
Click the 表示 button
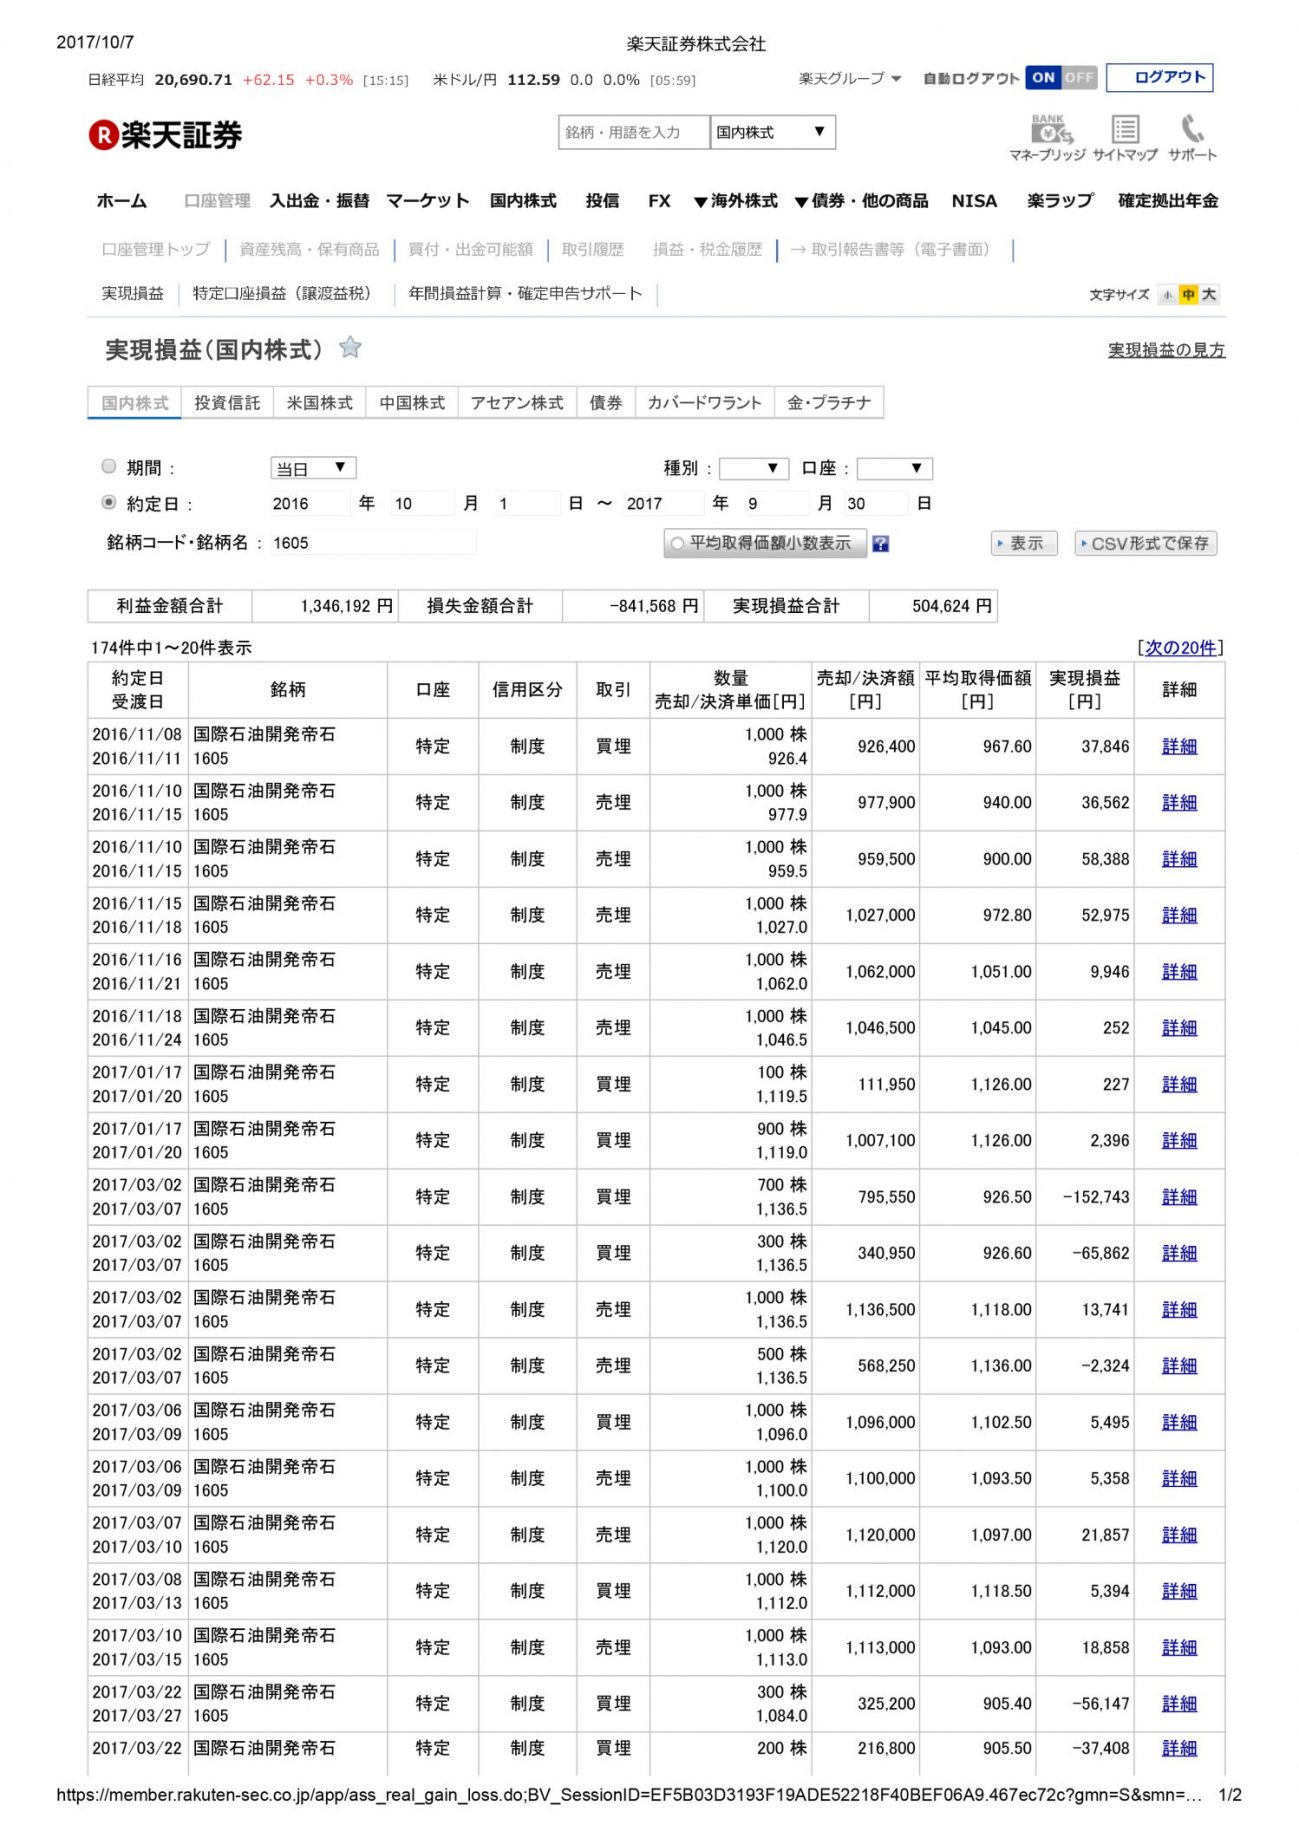click(x=1024, y=543)
